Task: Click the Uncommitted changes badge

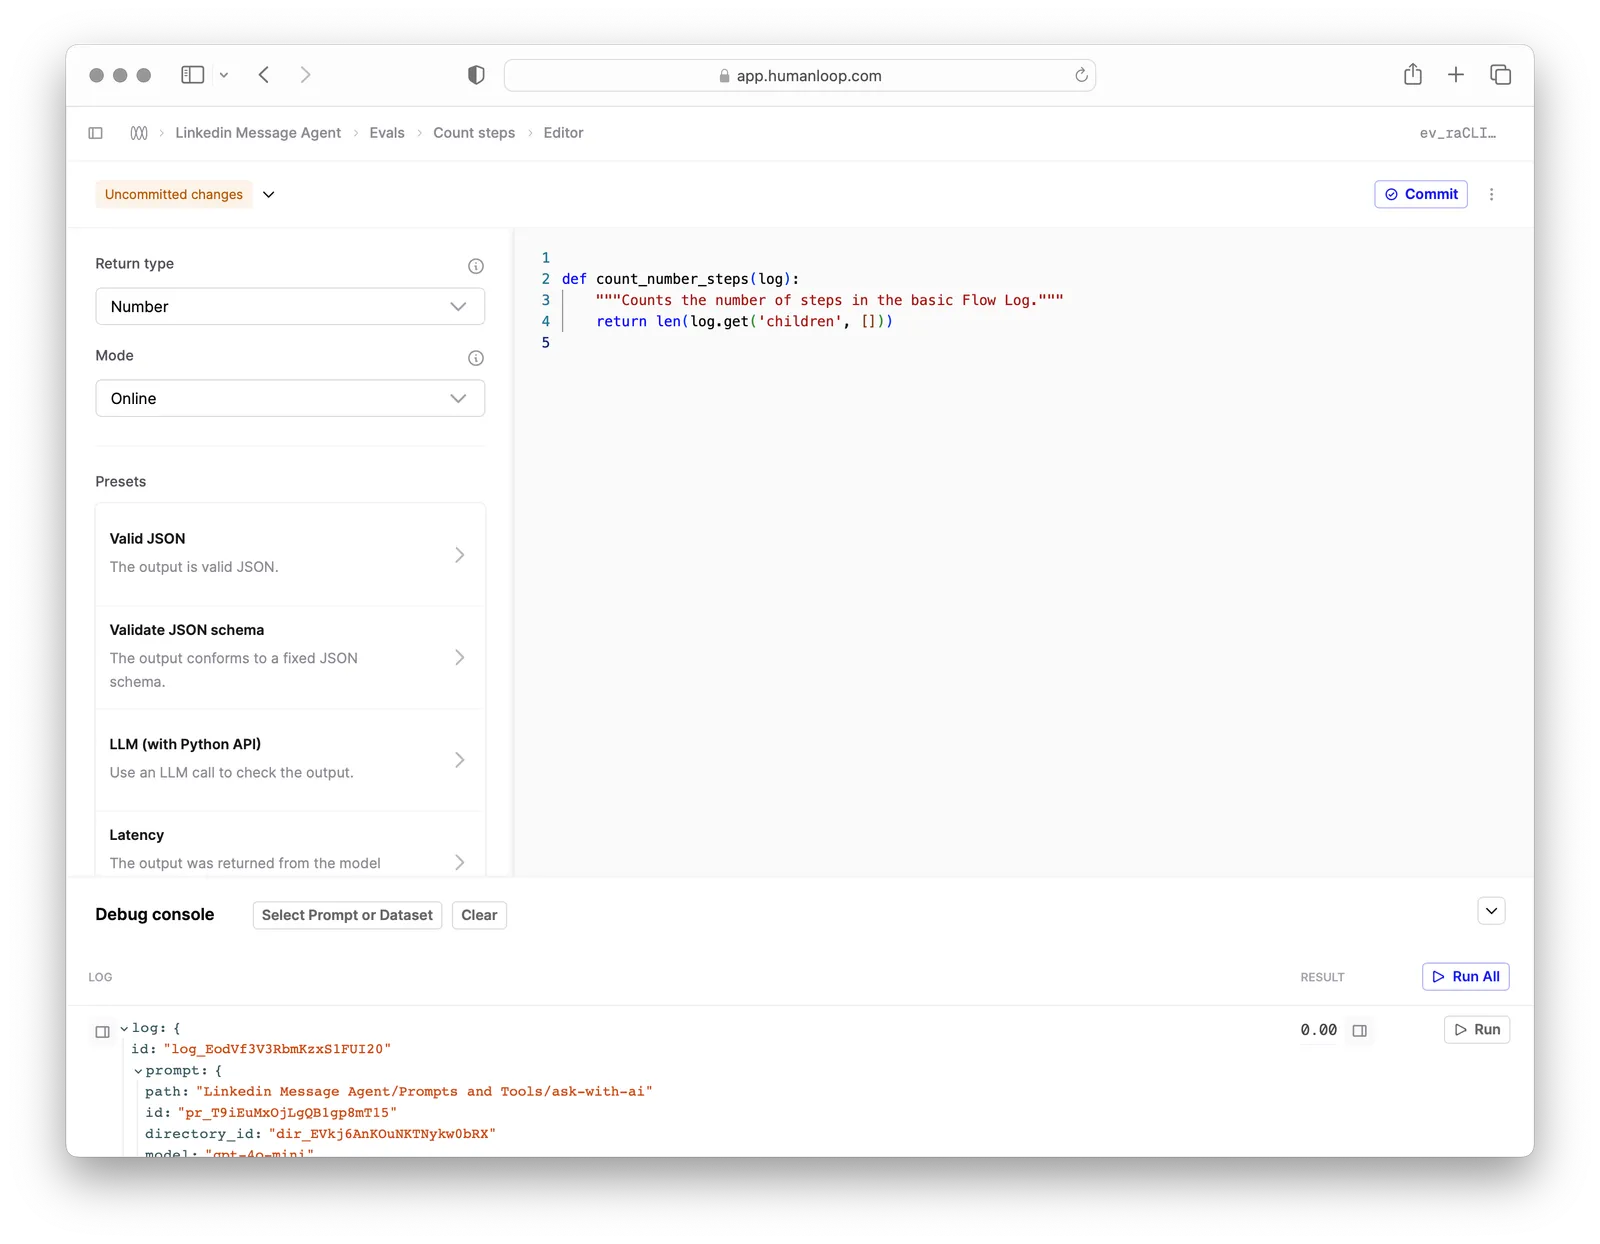Action: point(174,194)
